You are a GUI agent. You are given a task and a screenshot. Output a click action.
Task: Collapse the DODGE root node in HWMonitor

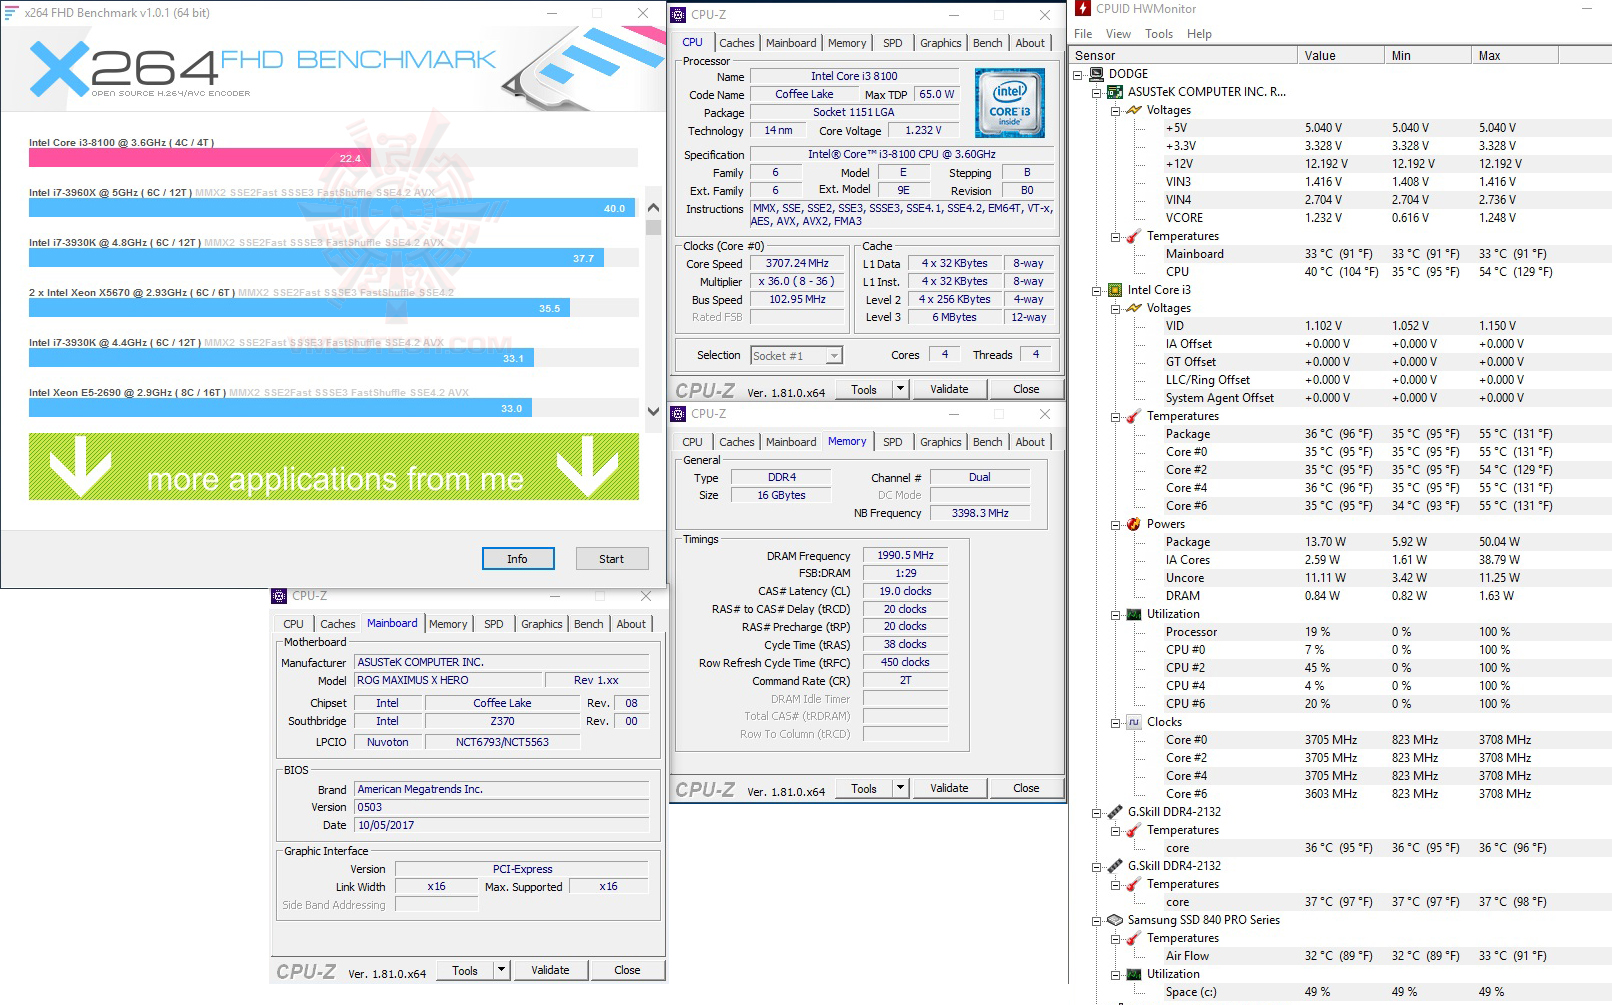point(1078,74)
